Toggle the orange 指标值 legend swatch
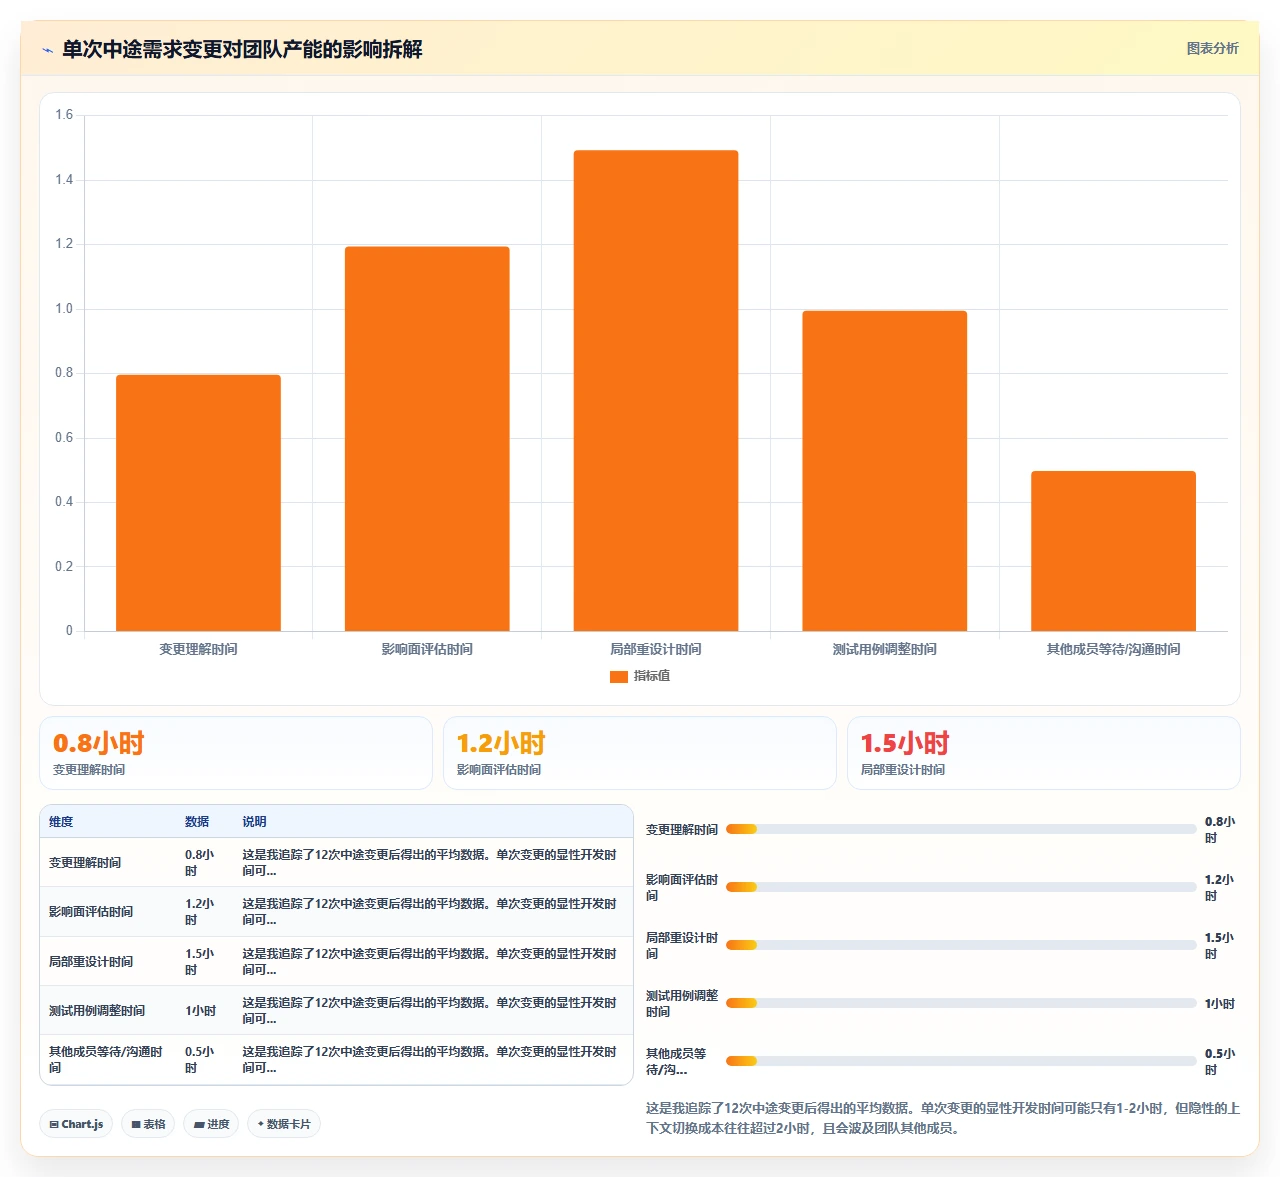The width and height of the screenshot is (1280, 1177). [x=619, y=677]
